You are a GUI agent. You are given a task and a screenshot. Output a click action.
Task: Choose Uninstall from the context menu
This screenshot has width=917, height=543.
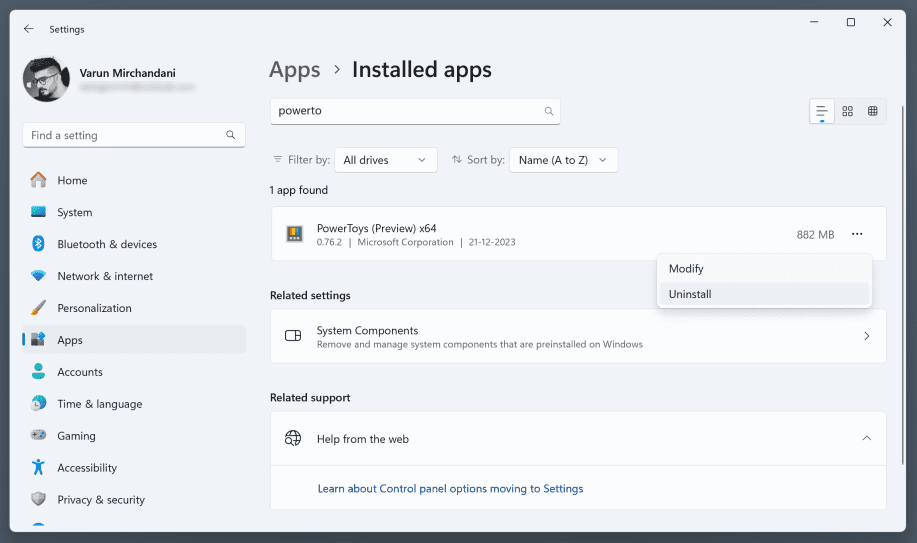click(x=690, y=294)
